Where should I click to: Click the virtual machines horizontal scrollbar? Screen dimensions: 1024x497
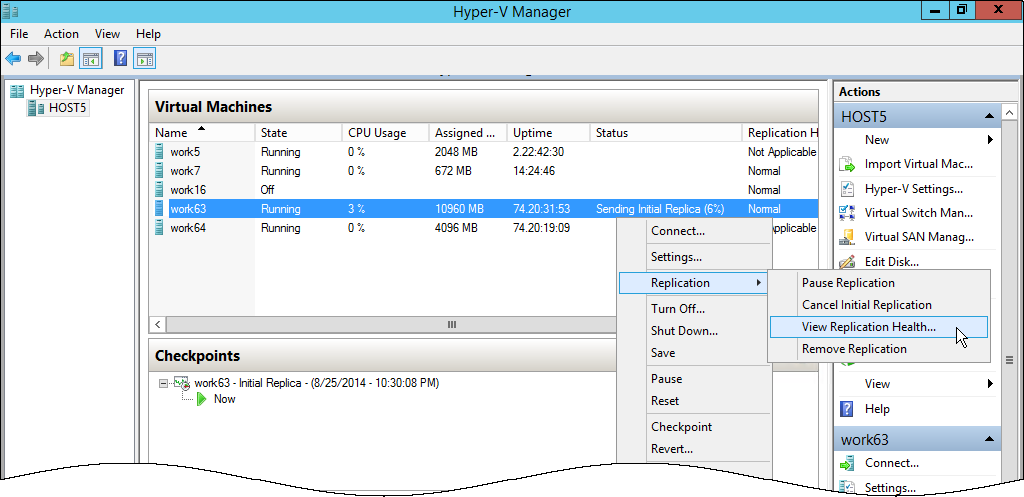click(450, 324)
